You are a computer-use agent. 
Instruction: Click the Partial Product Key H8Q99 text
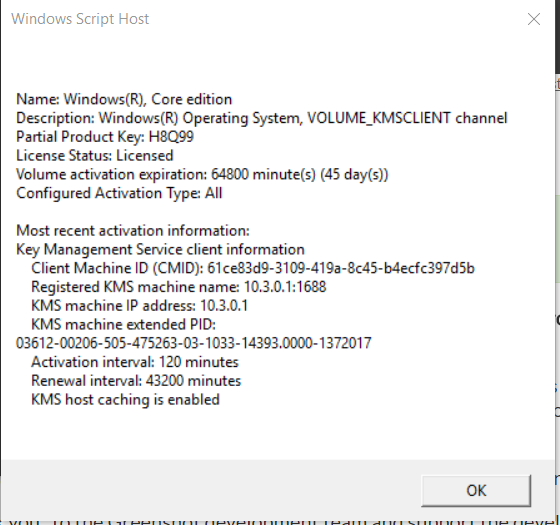[105, 137]
